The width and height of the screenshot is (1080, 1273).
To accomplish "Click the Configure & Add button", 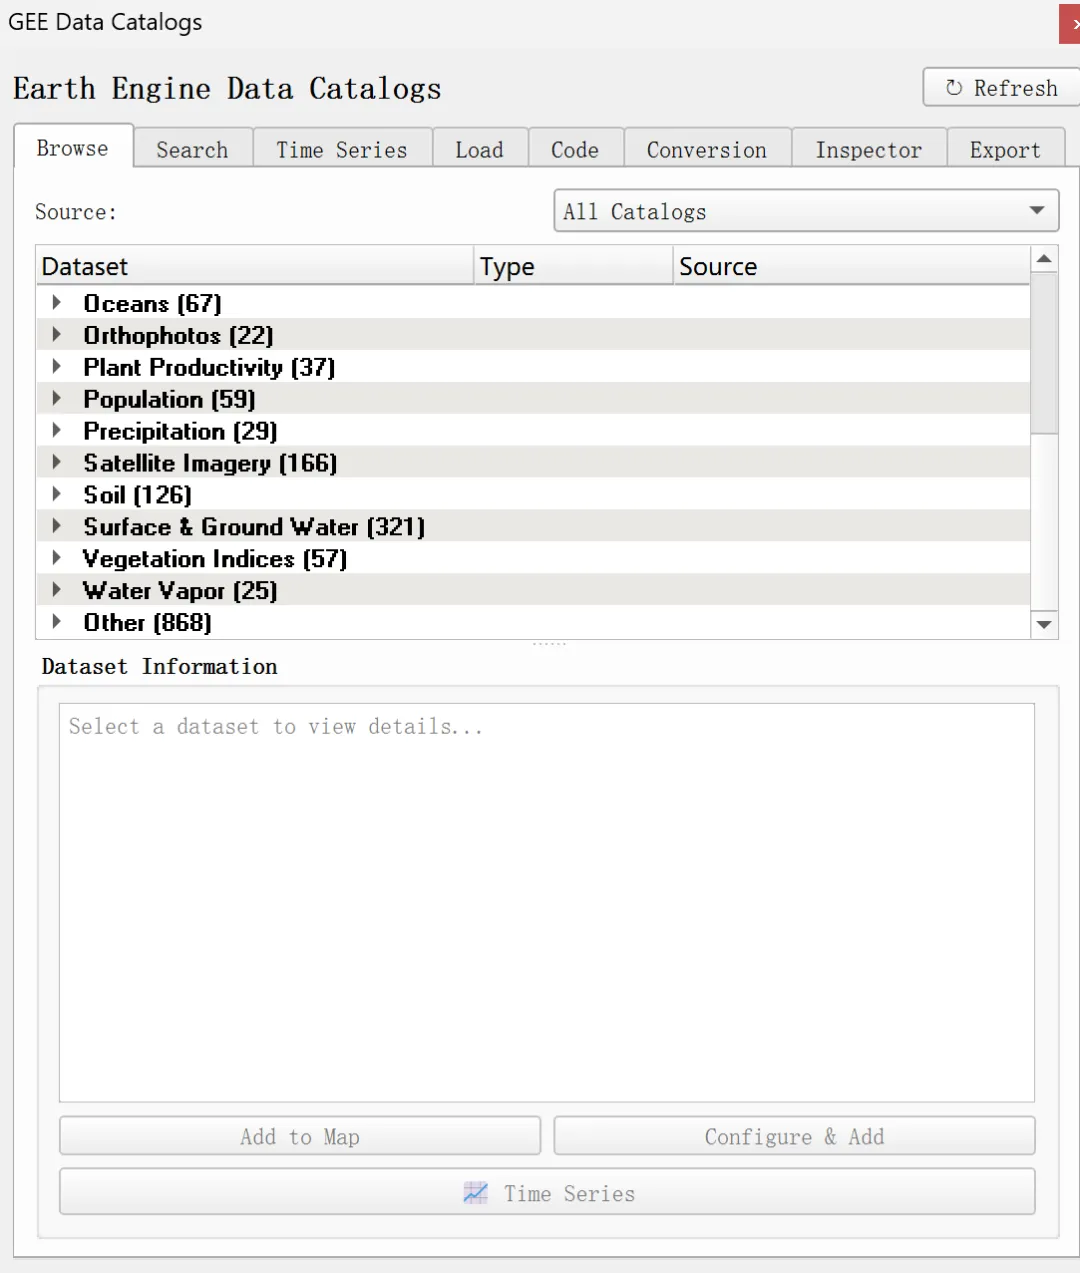I will [x=795, y=1136].
